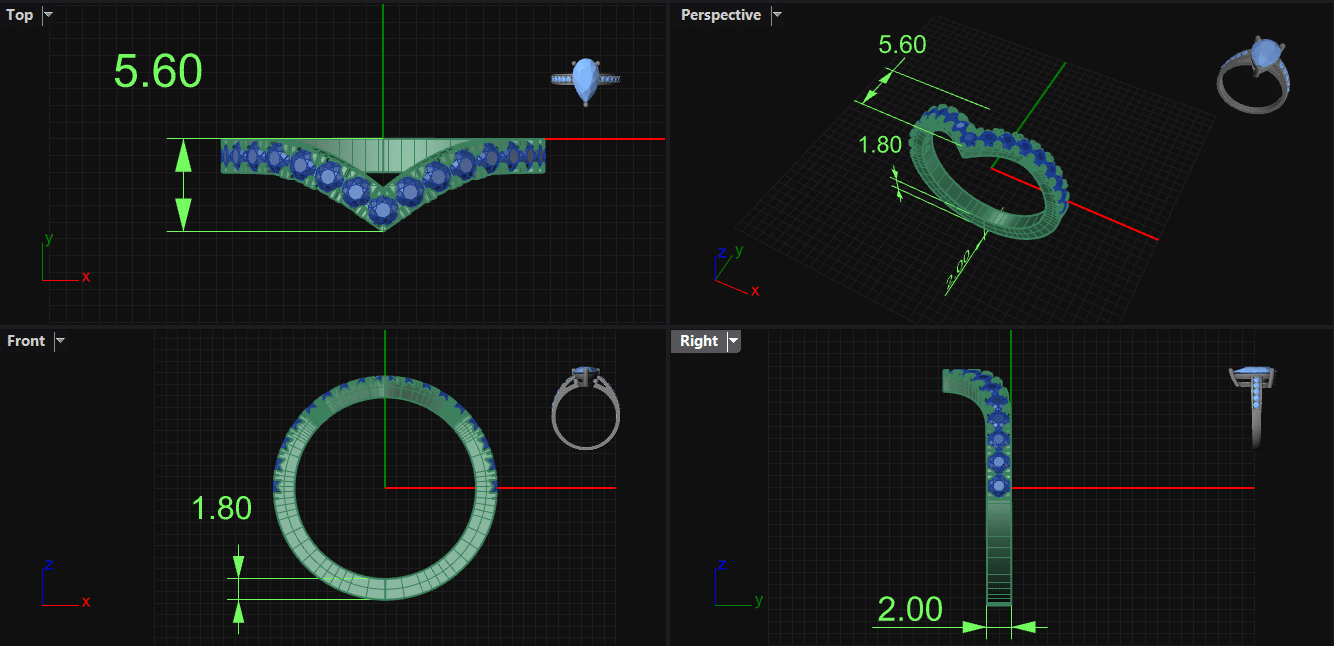Open the Perspective viewport dropdown arrow
Image resolution: width=1334 pixels, height=646 pixels.
tap(777, 15)
